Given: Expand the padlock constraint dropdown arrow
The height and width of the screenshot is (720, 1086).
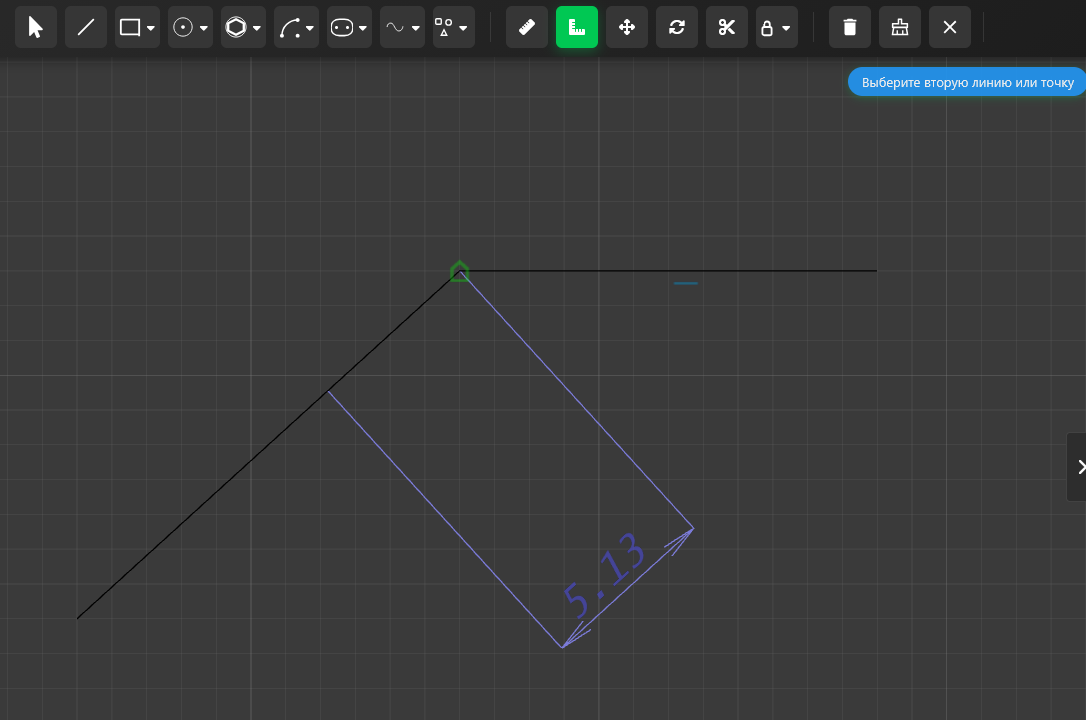Looking at the screenshot, I should pyautogui.click(x=786, y=28).
